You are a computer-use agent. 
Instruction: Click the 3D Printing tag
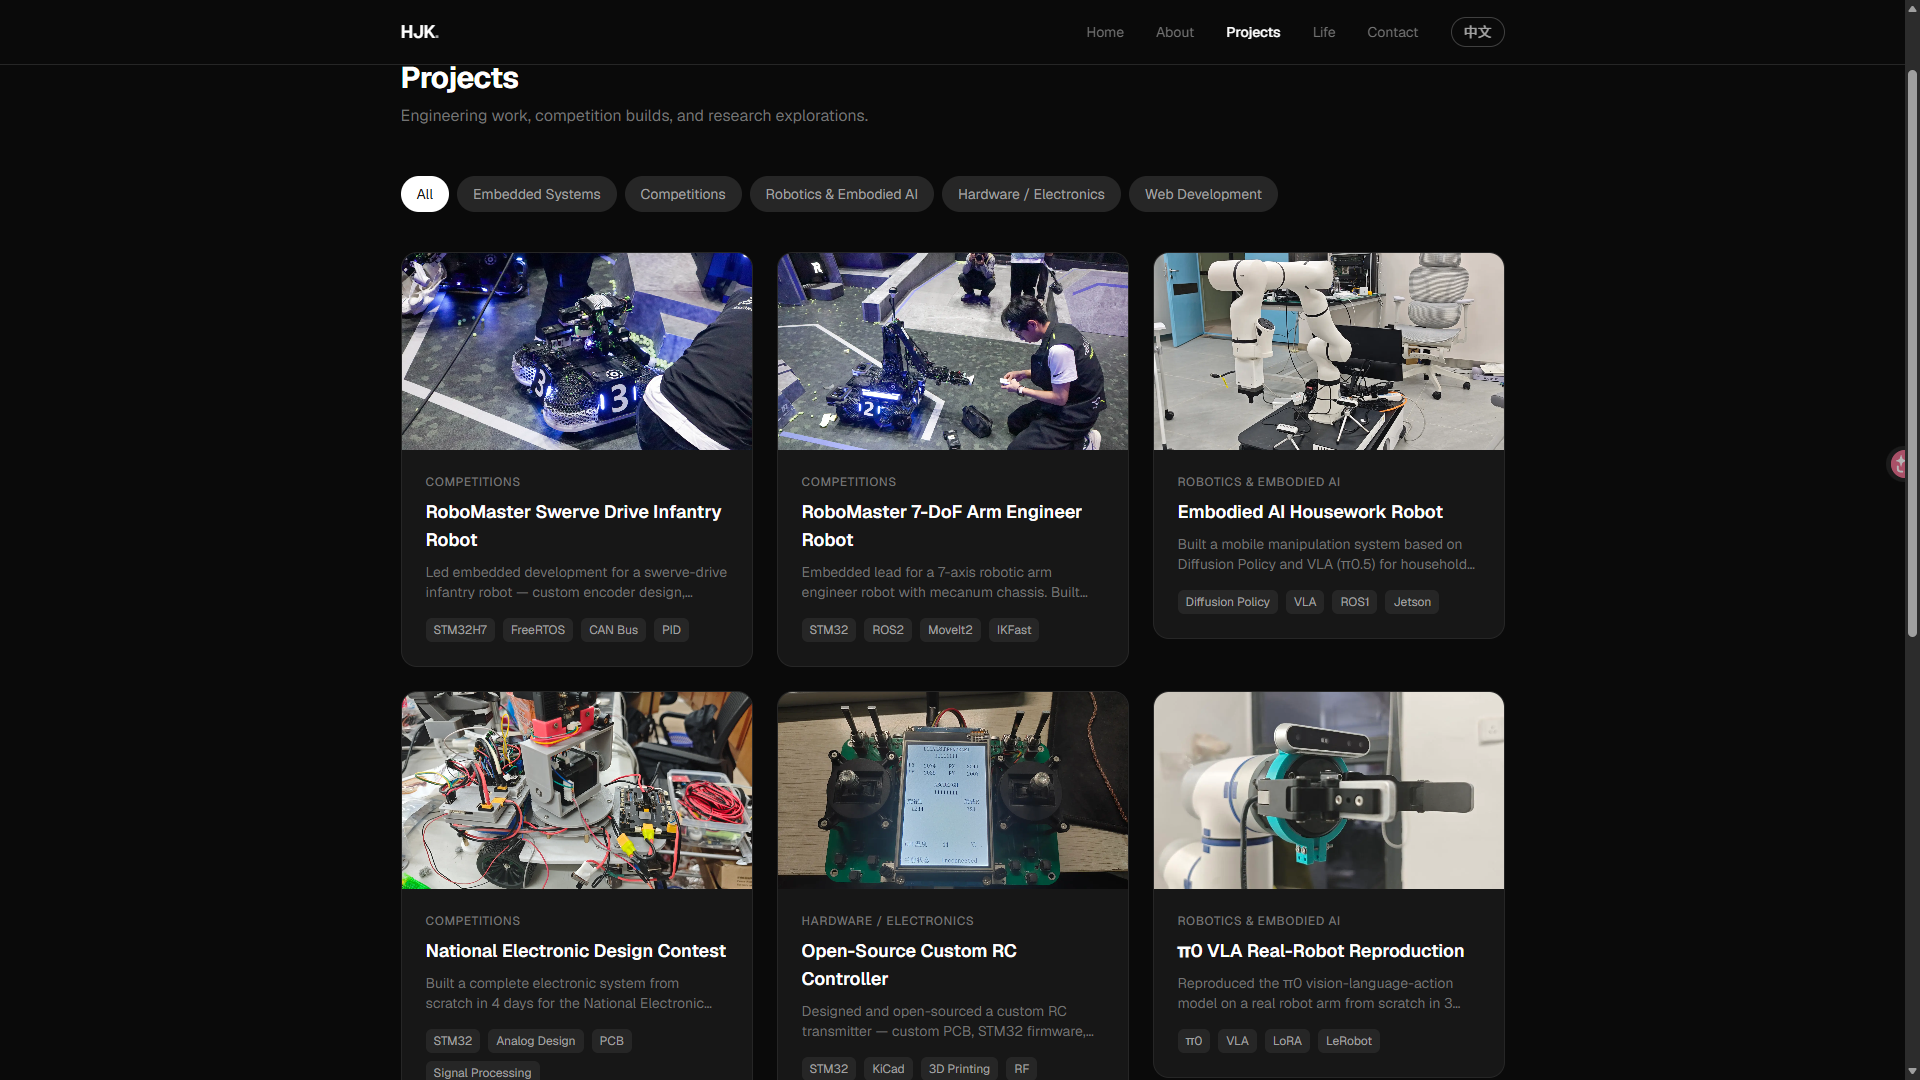[959, 1069]
